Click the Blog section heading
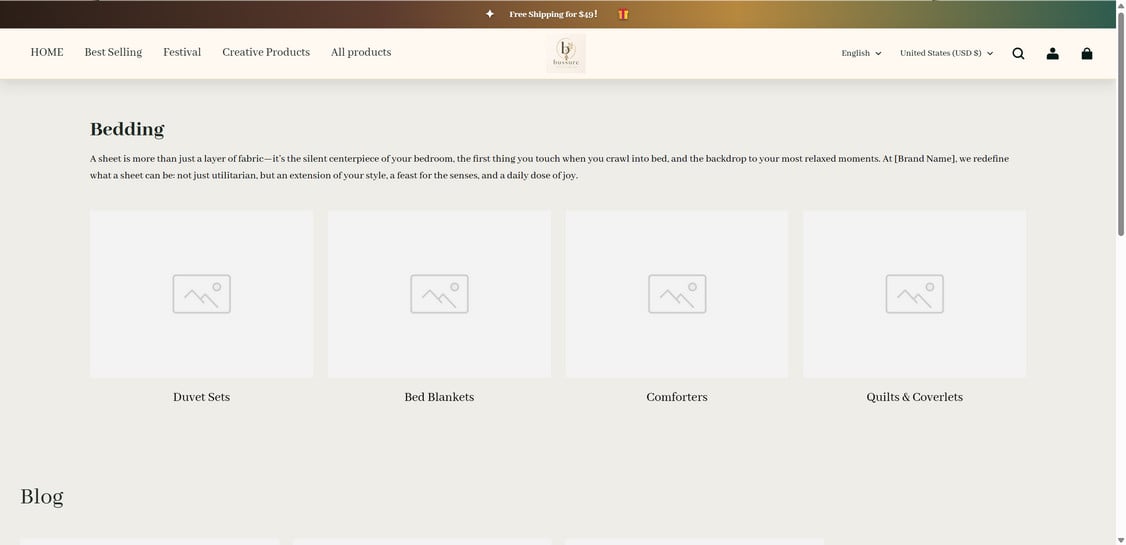The width and height of the screenshot is (1126, 545). pos(42,497)
